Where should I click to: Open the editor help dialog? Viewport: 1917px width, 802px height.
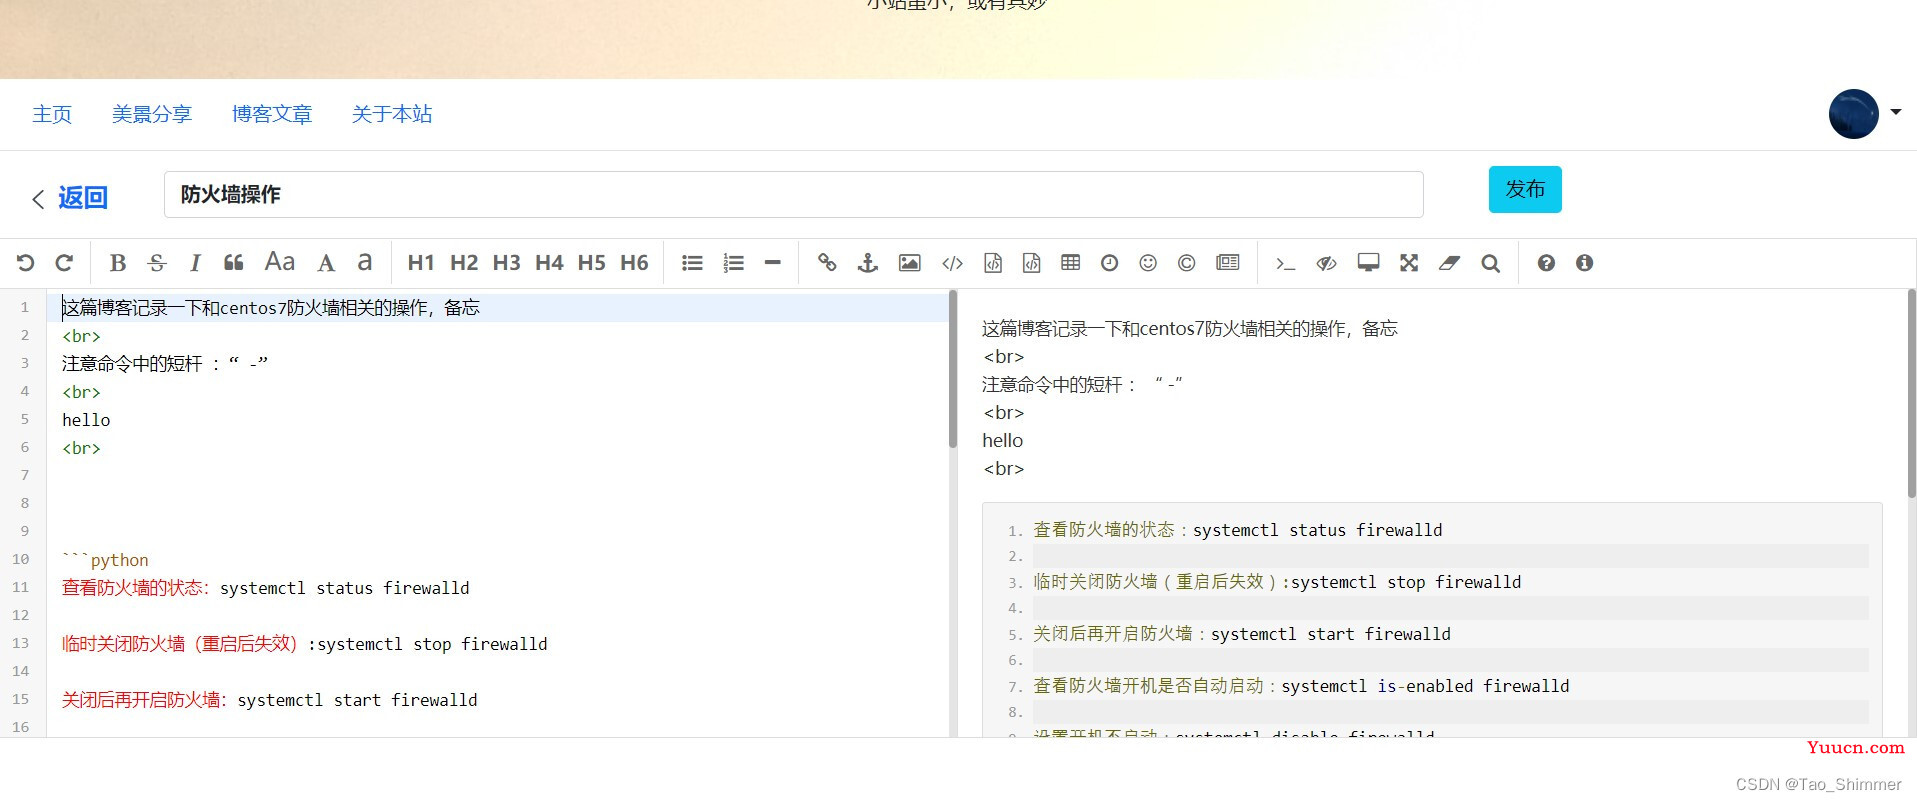click(1546, 263)
